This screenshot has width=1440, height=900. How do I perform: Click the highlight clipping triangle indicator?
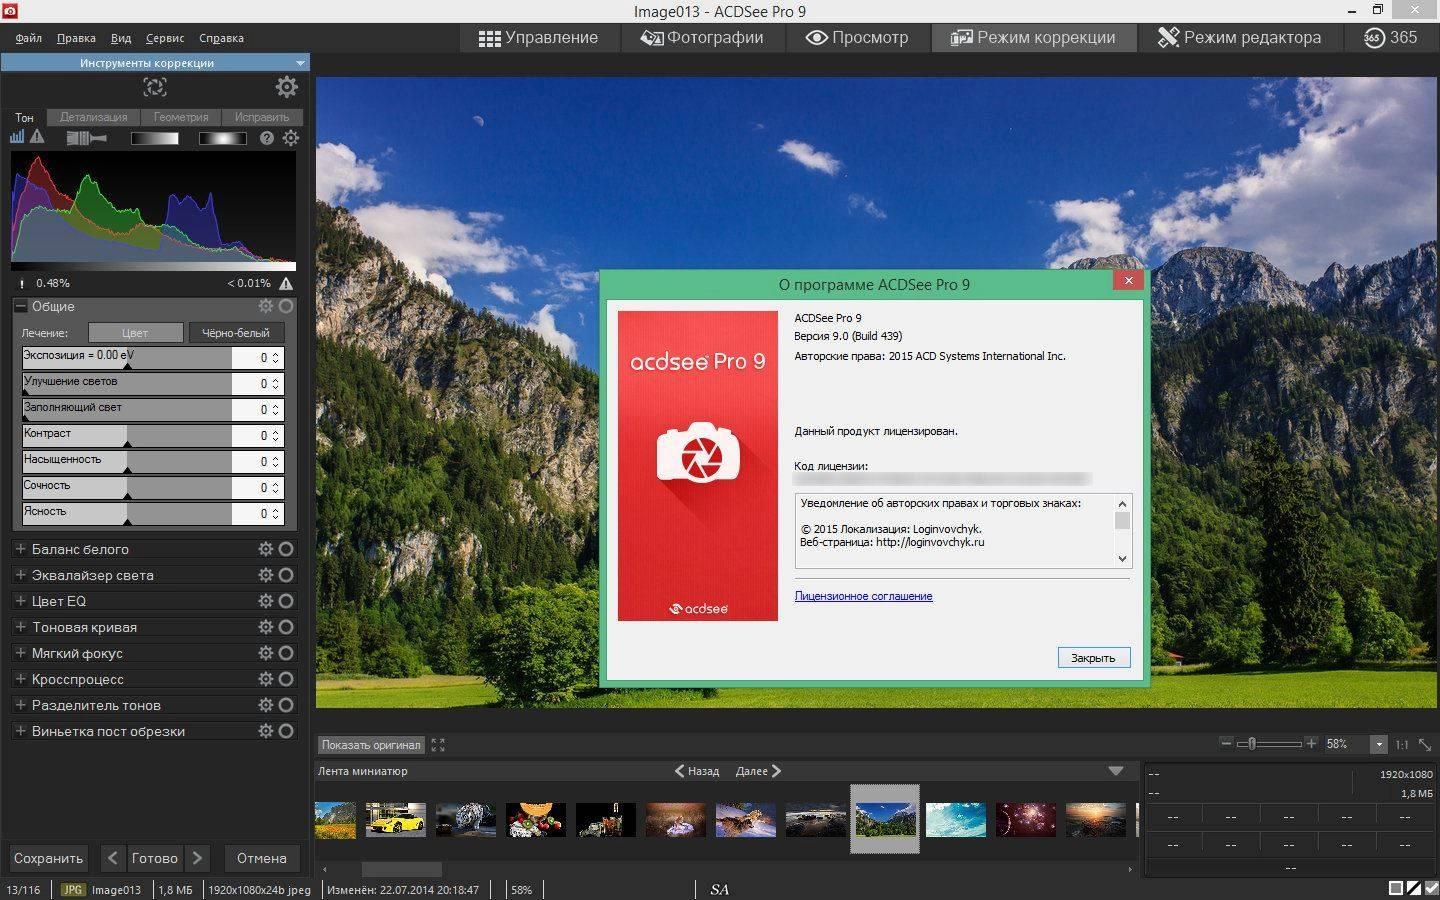tap(287, 283)
